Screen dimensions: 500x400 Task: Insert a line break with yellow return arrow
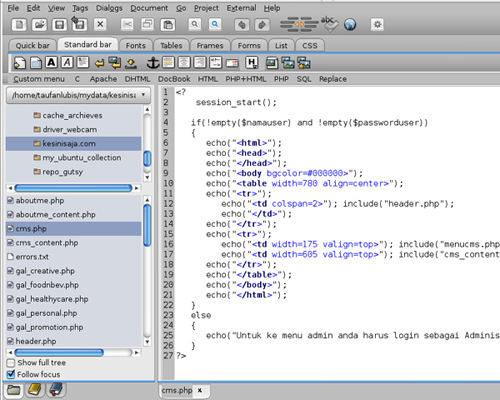tap(99, 63)
